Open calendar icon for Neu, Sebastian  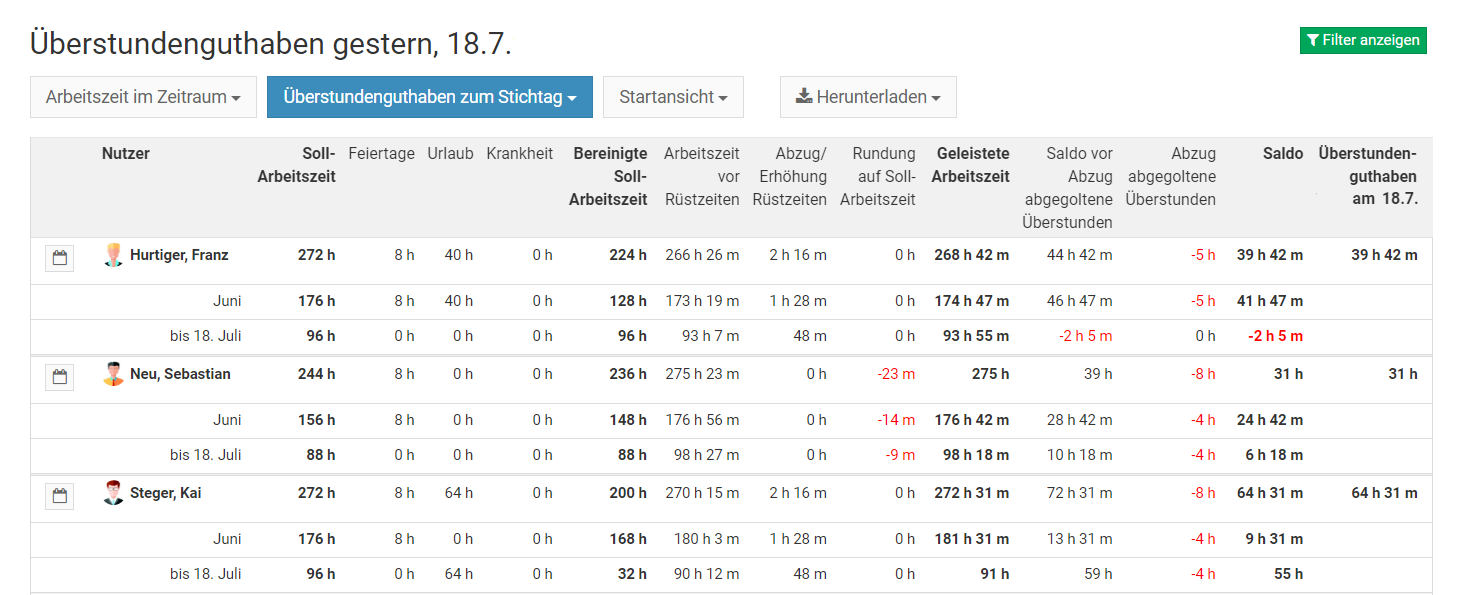tap(59, 377)
